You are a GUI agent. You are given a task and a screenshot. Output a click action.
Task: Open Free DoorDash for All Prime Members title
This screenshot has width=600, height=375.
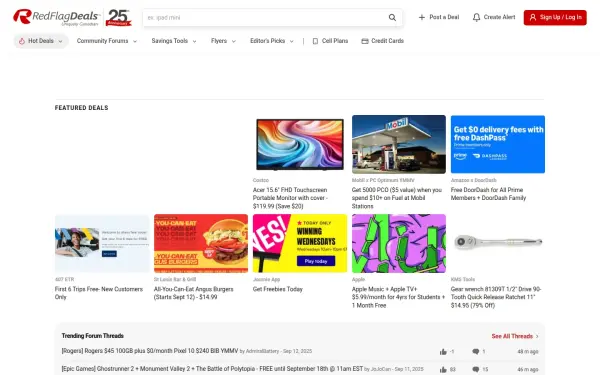tap(488, 194)
